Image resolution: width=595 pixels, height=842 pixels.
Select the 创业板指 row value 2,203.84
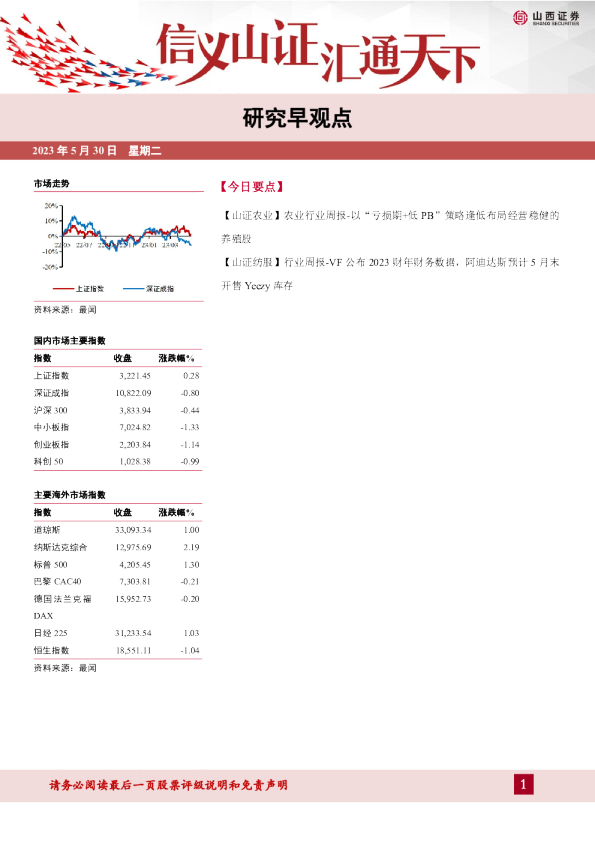135,444
